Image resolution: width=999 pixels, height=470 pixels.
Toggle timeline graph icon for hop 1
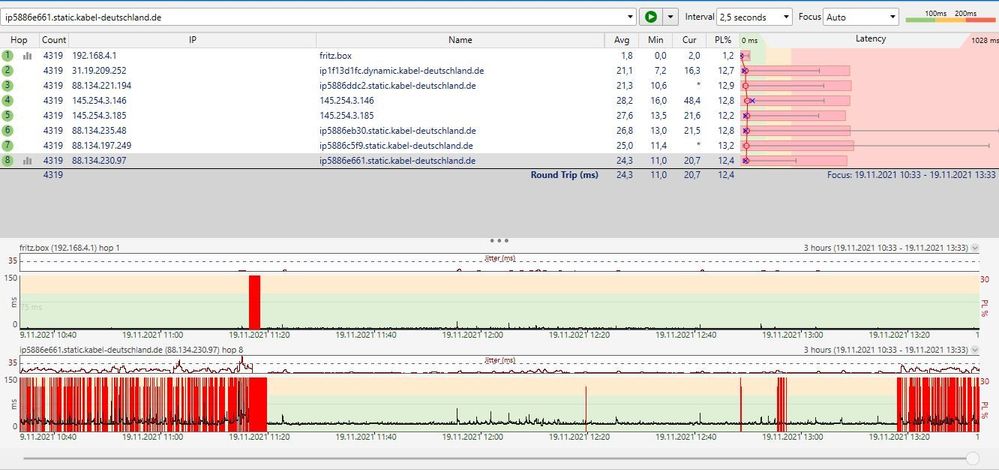pyautogui.click(x=28, y=56)
